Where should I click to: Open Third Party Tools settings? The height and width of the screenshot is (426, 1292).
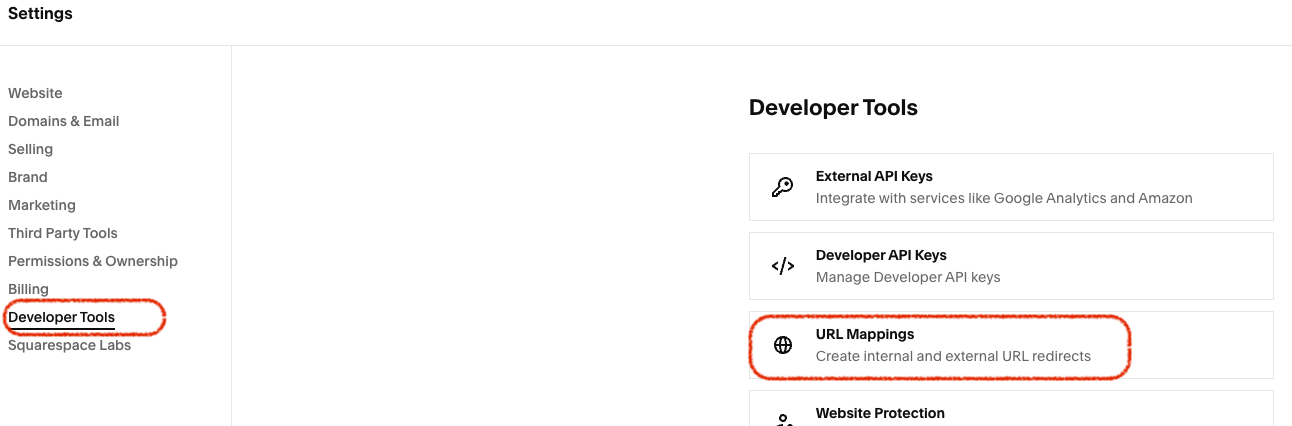[63, 233]
